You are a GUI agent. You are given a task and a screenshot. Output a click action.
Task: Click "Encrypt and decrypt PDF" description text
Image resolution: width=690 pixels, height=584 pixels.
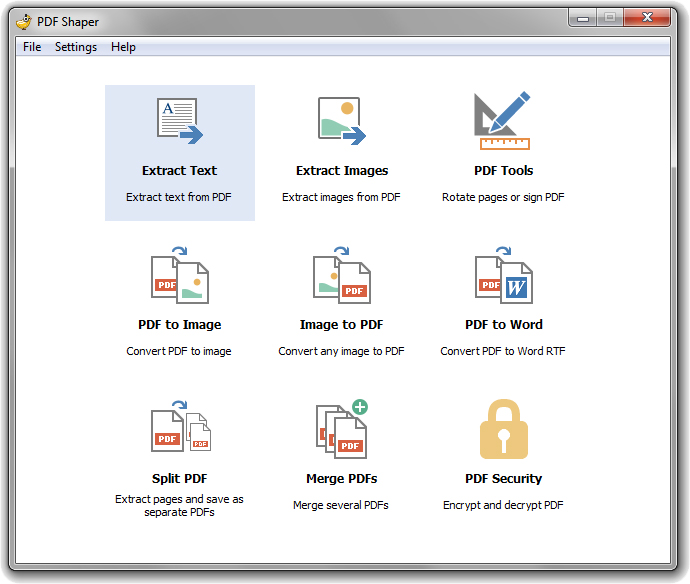point(503,505)
